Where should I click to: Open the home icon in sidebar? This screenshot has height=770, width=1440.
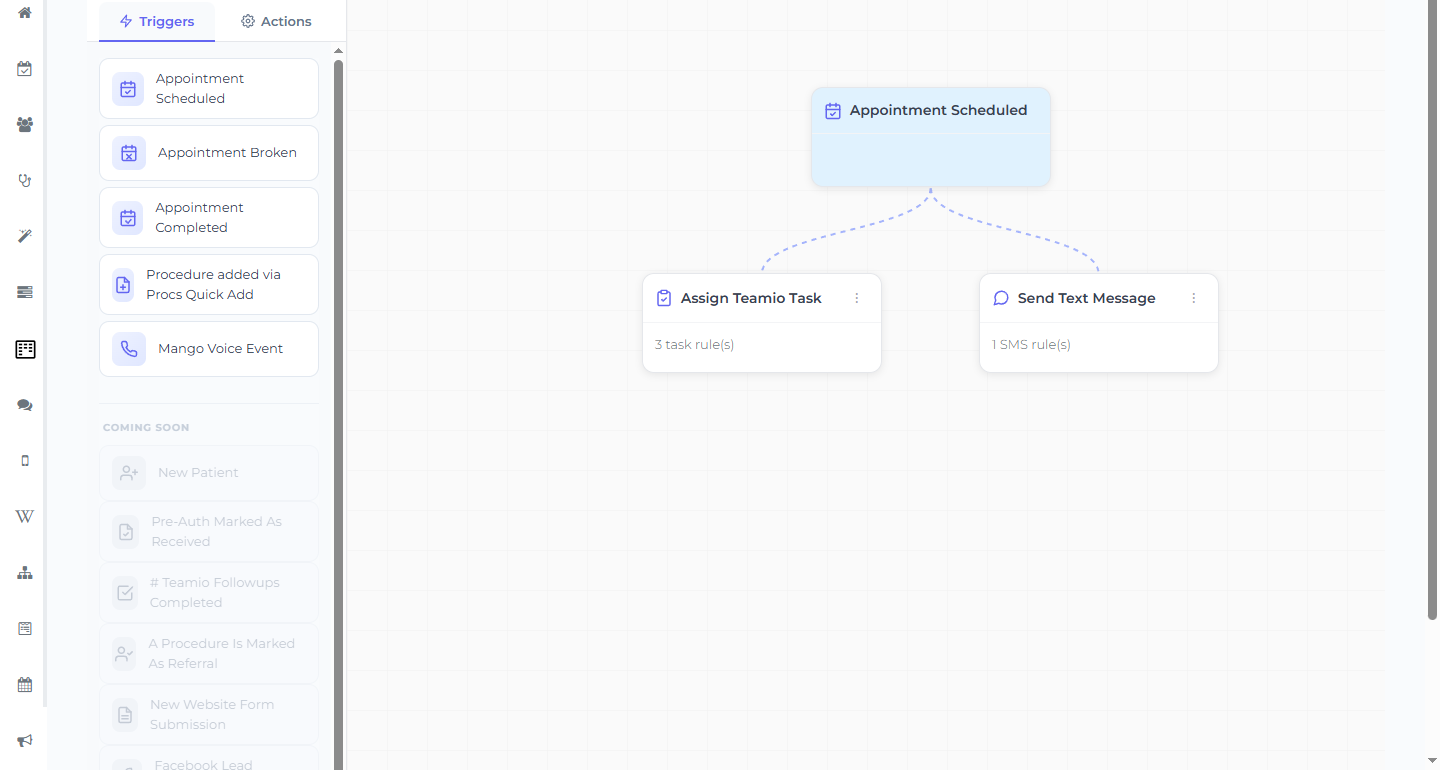[x=25, y=13]
